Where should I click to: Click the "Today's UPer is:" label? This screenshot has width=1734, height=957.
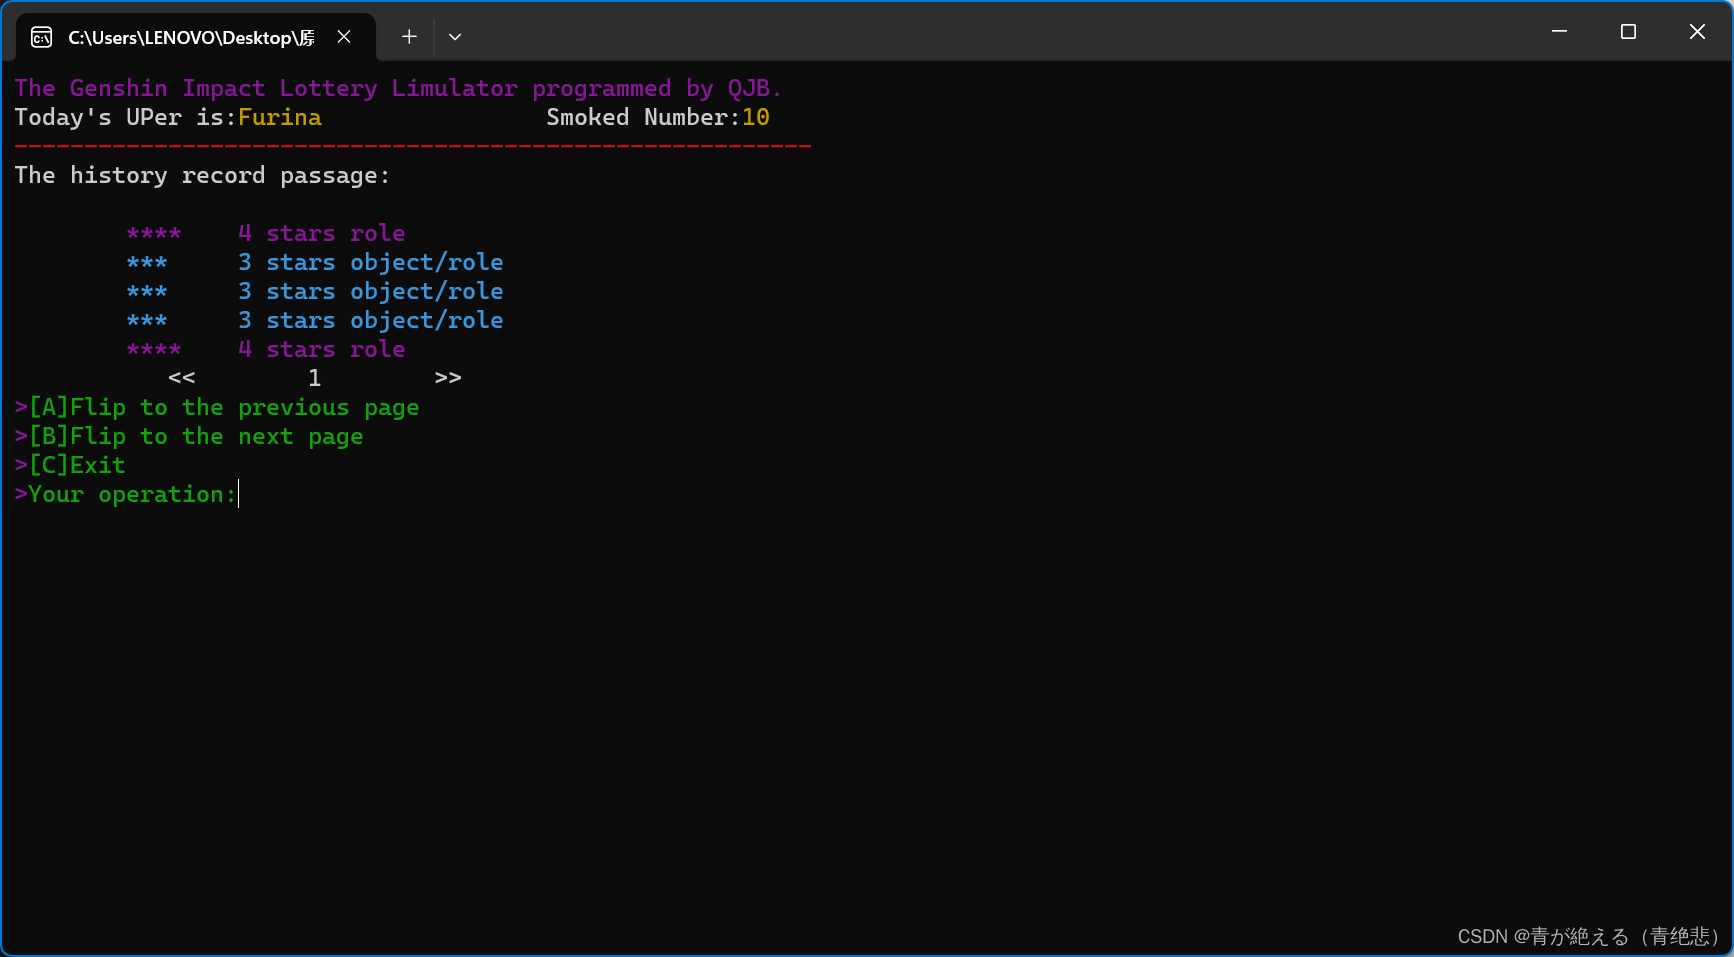[125, 117]
